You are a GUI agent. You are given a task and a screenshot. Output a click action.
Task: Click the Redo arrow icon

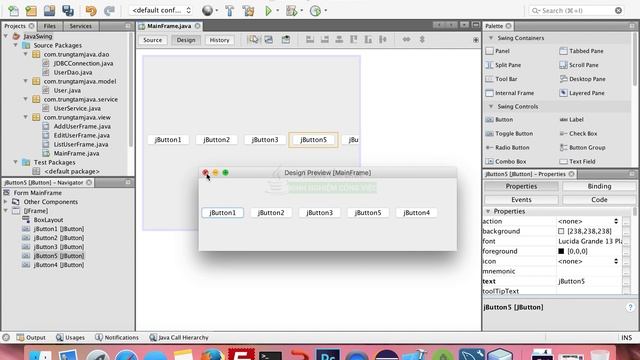(x=109, y=11)
